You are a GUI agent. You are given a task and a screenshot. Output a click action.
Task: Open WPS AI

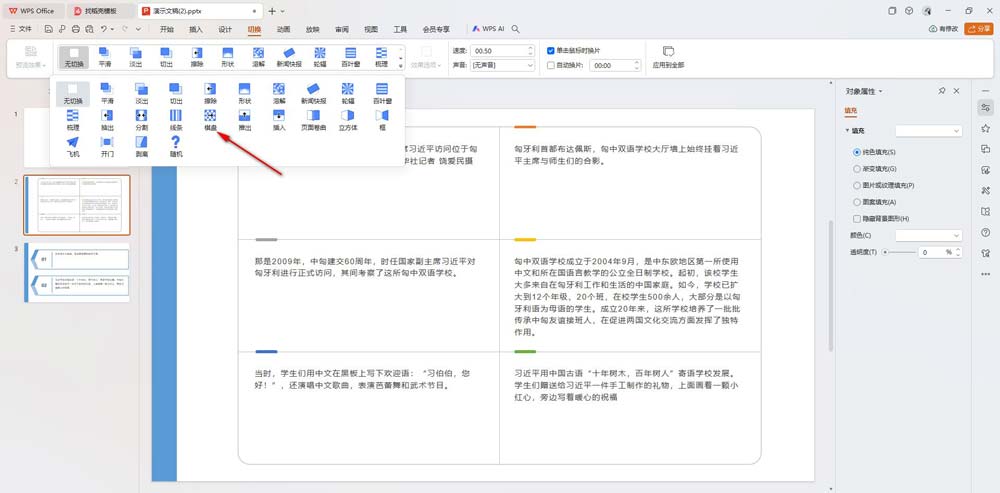click(x=489, y=29)
